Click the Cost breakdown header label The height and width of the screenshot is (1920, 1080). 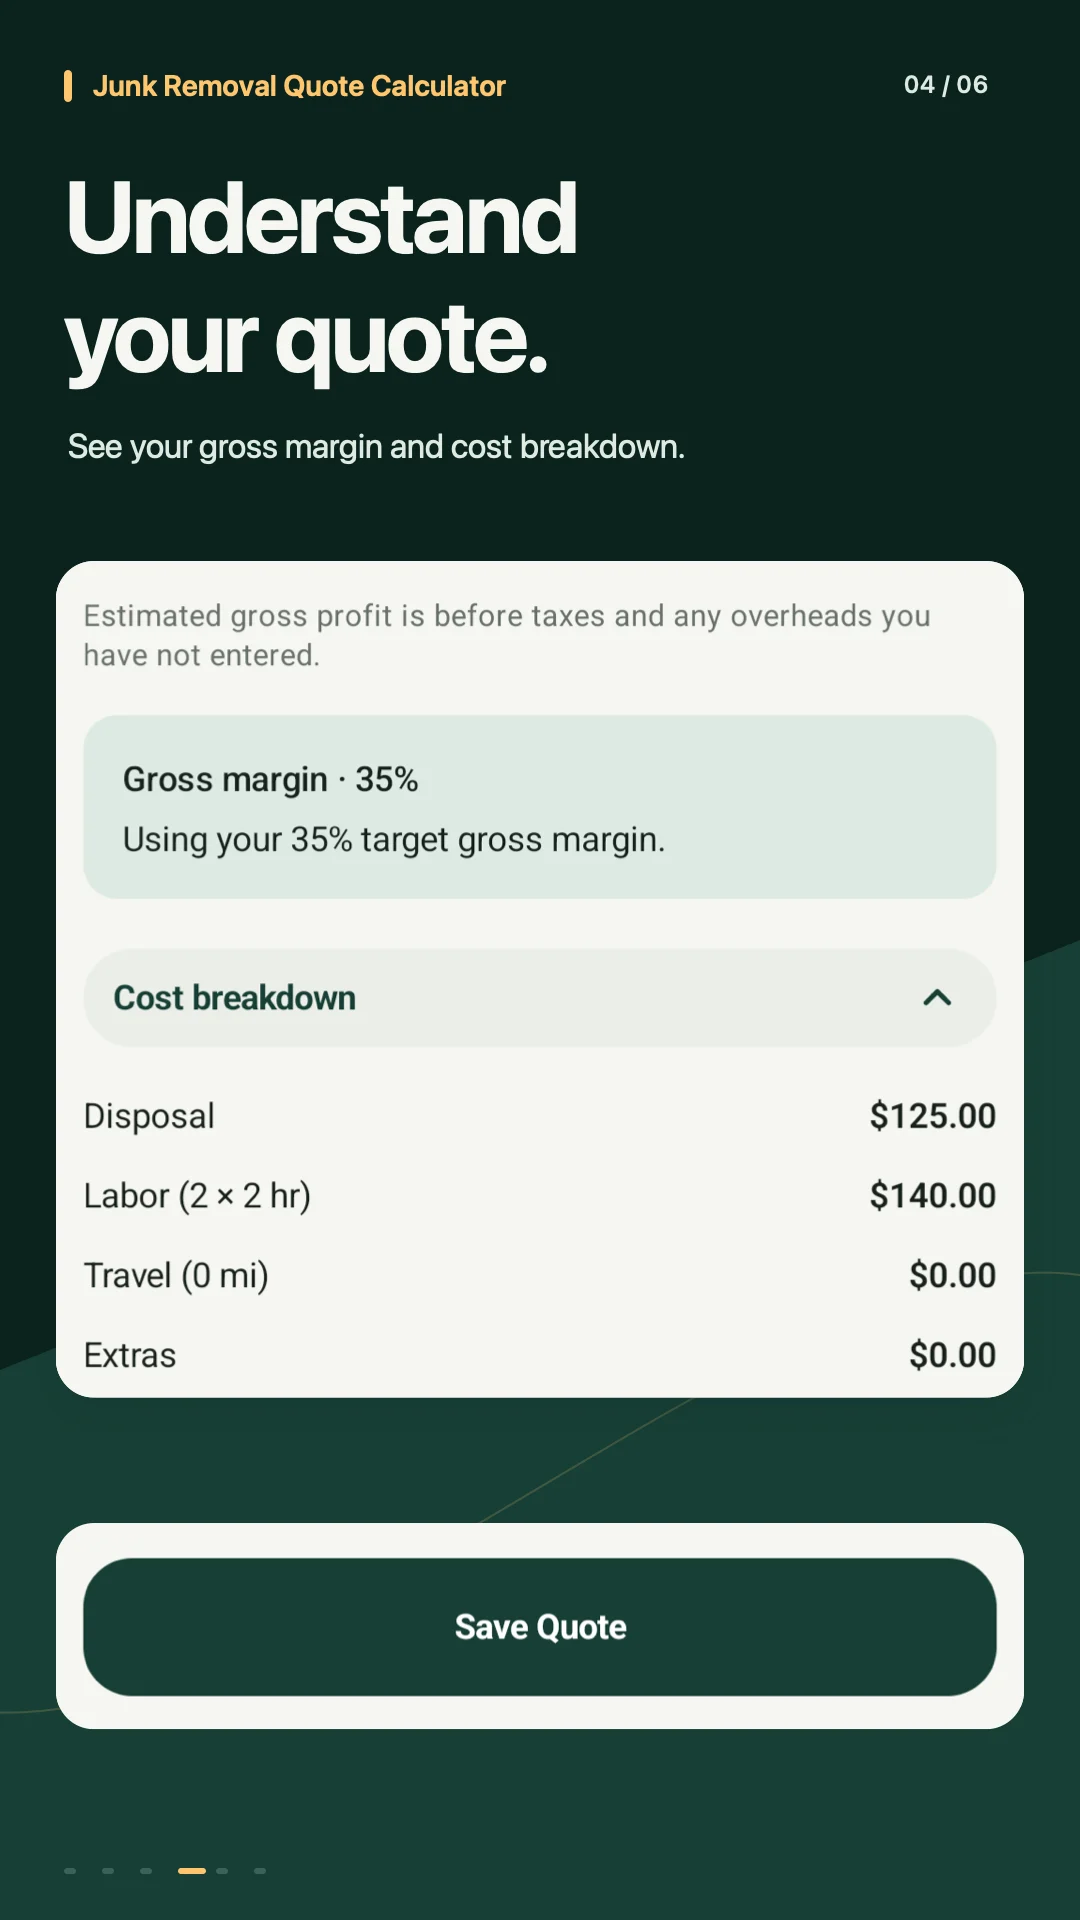tap(235, 998)
